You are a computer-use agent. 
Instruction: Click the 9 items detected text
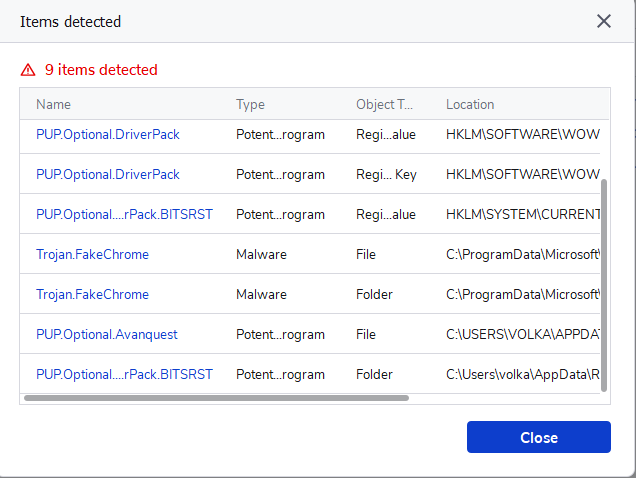click(101, 70)
